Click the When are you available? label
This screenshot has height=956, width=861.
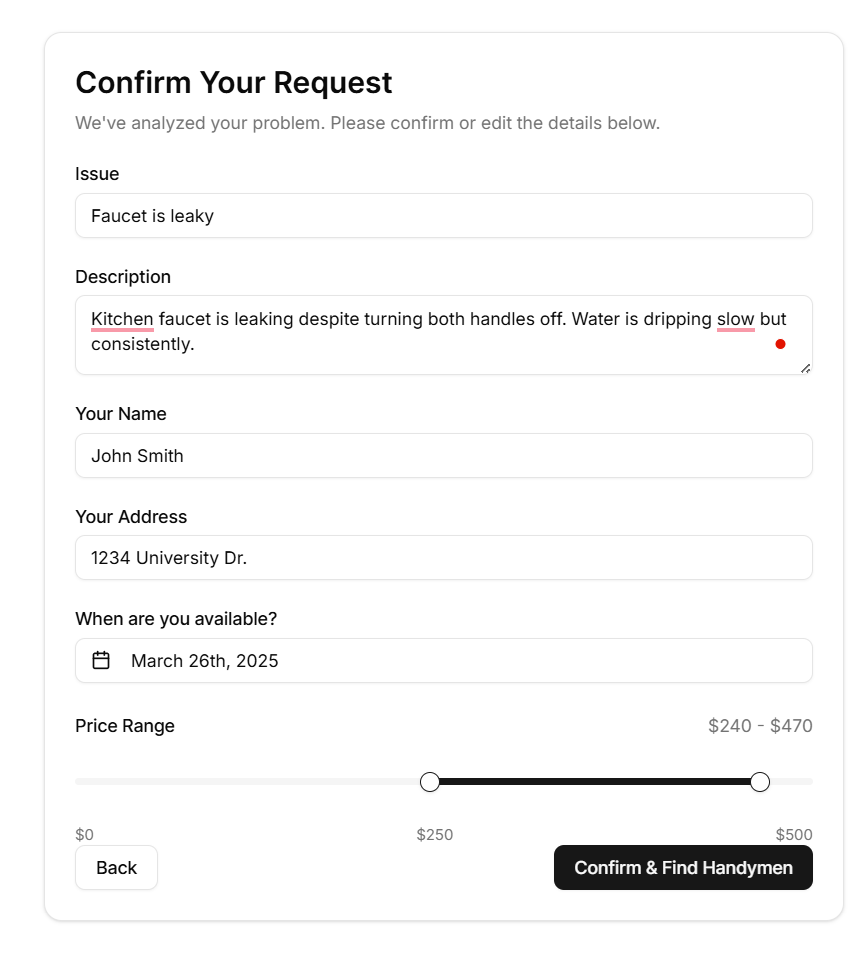tap(176, 619)
